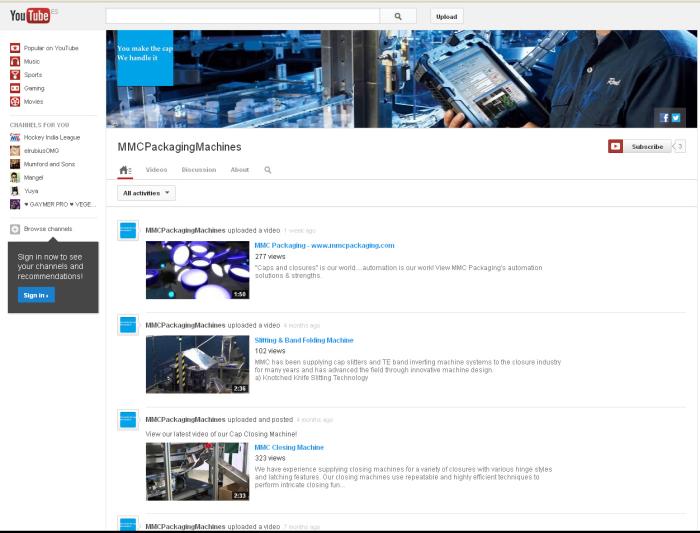Click the search magnifier button
The image size is (700, 533).
click(398, 17)
